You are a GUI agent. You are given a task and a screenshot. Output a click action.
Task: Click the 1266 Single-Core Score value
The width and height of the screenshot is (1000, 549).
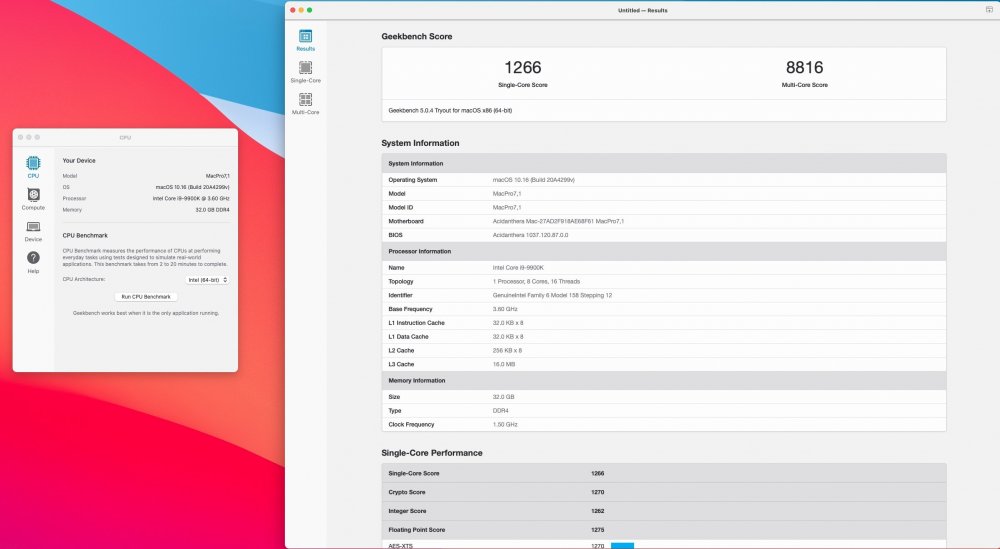coord(522,68)
